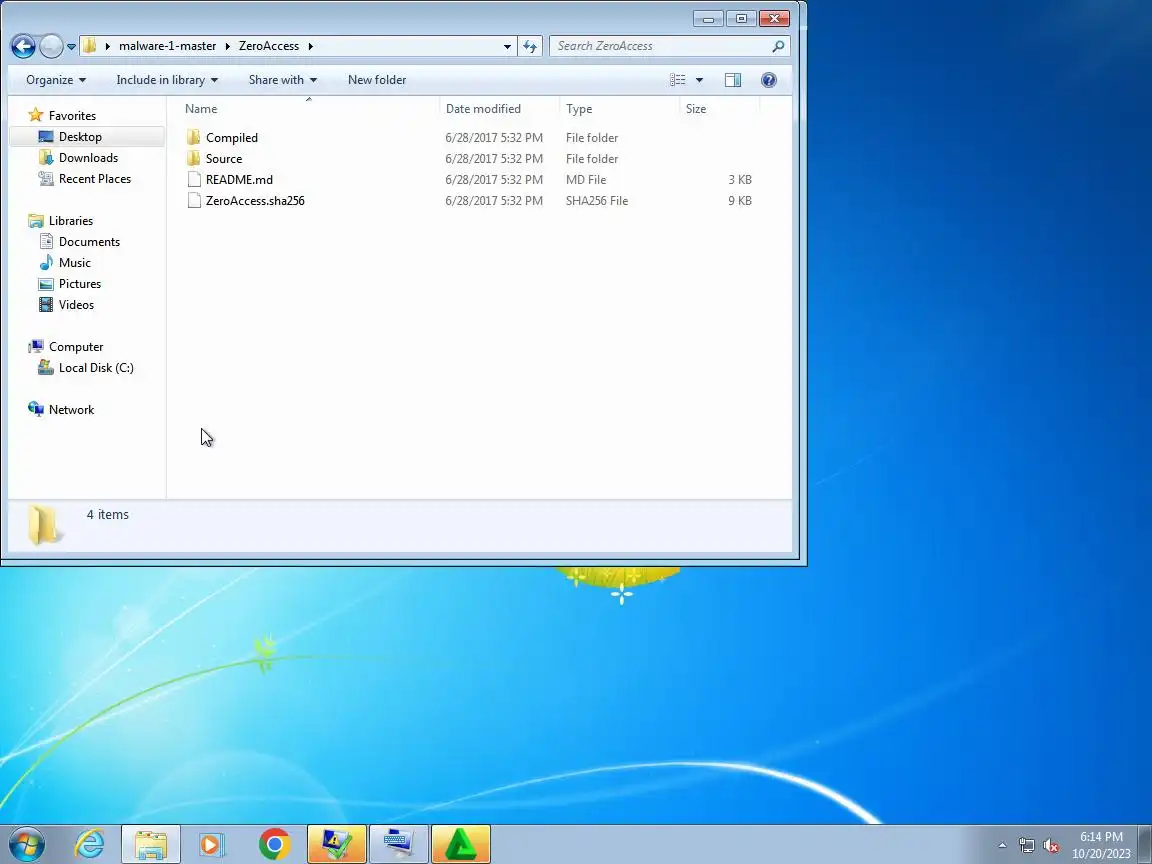Image resolution: width=1152 pixels, height=864 pixels.
Task: Open the keyboard and monitor taskbar app
Action: click(399, 844)
